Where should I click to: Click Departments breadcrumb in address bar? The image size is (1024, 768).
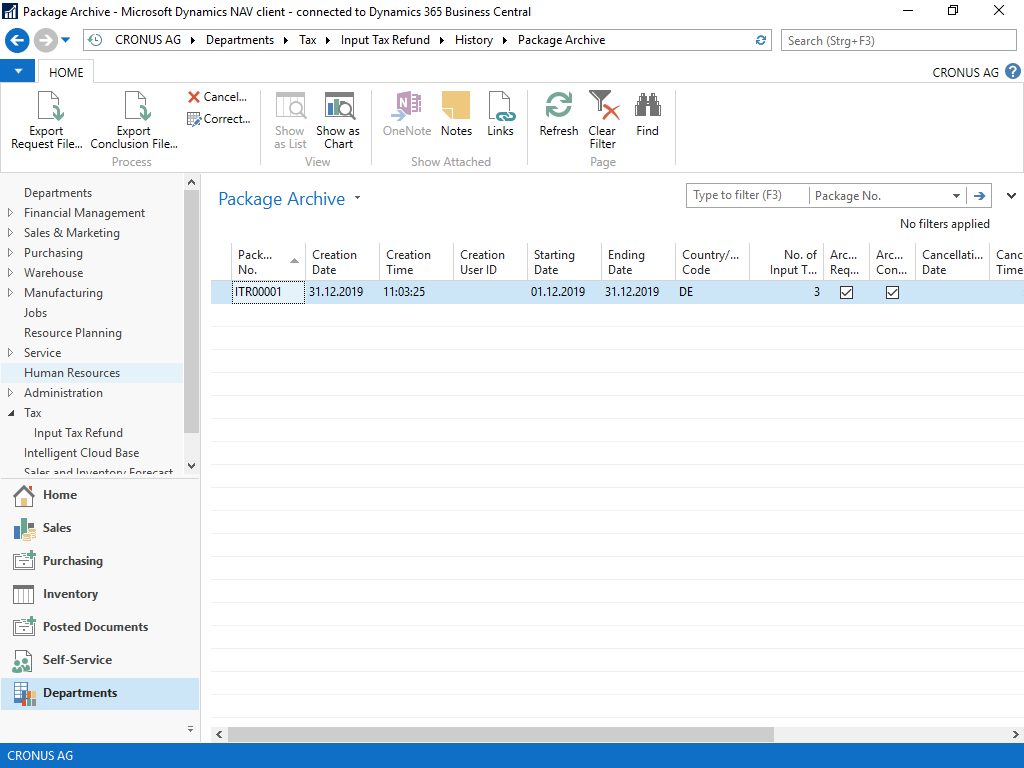[240, 40]
